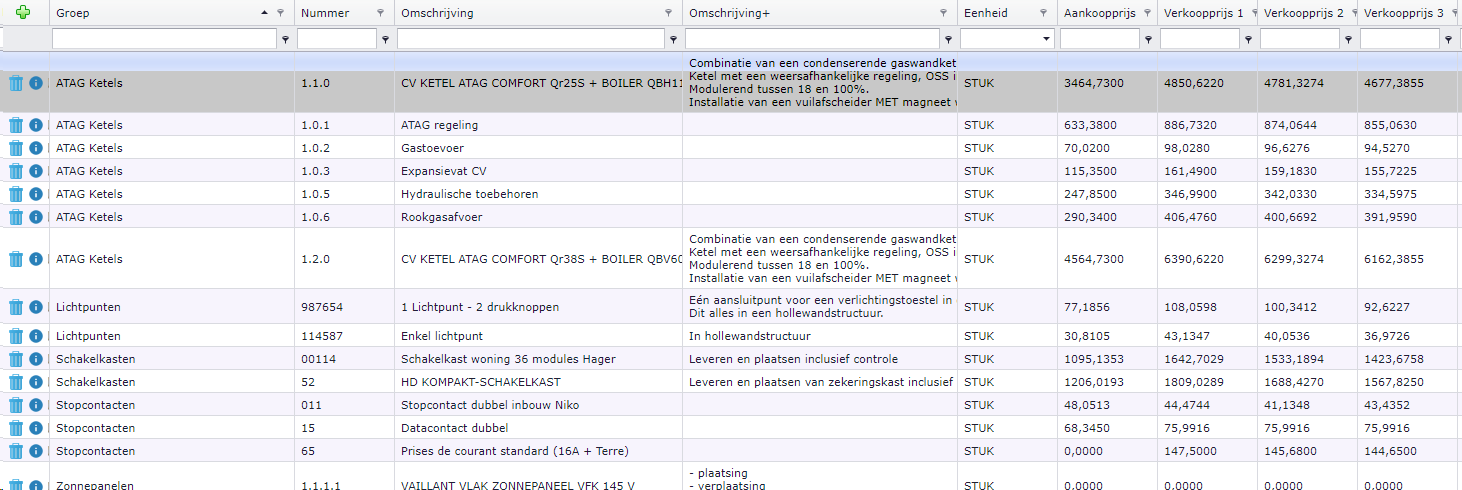Screen dimensions: 1462x490
Task: Open info for article 1.1.0
Action: 36,83
